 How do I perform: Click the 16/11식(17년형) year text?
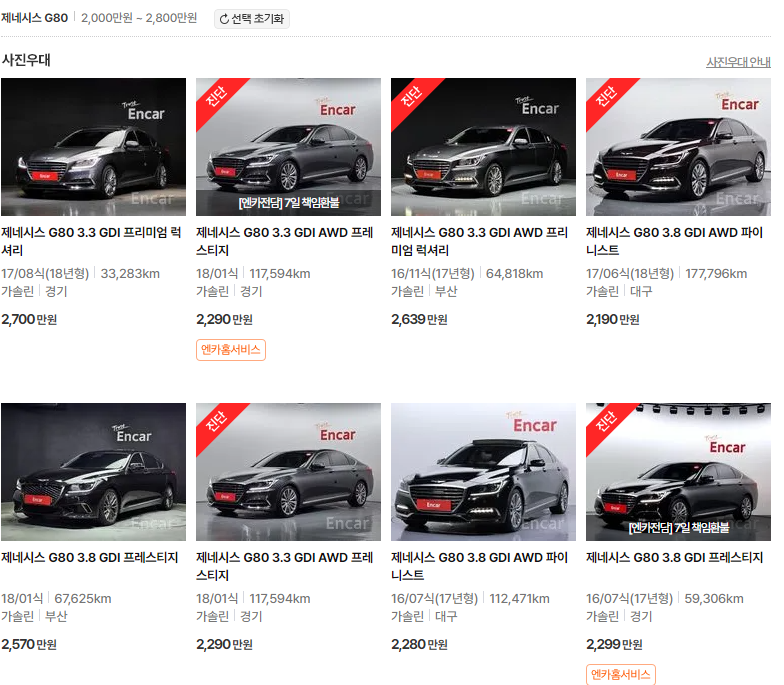click(432, 274)
